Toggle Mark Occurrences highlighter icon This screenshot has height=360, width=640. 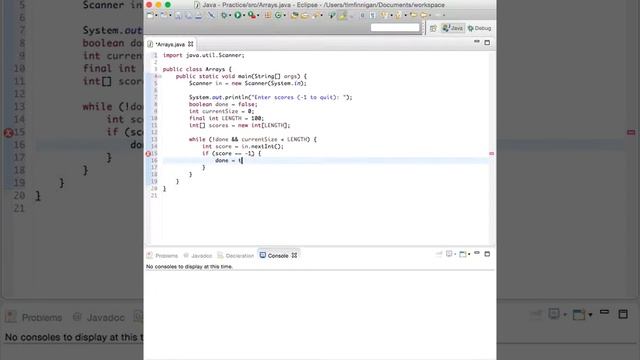342,16
